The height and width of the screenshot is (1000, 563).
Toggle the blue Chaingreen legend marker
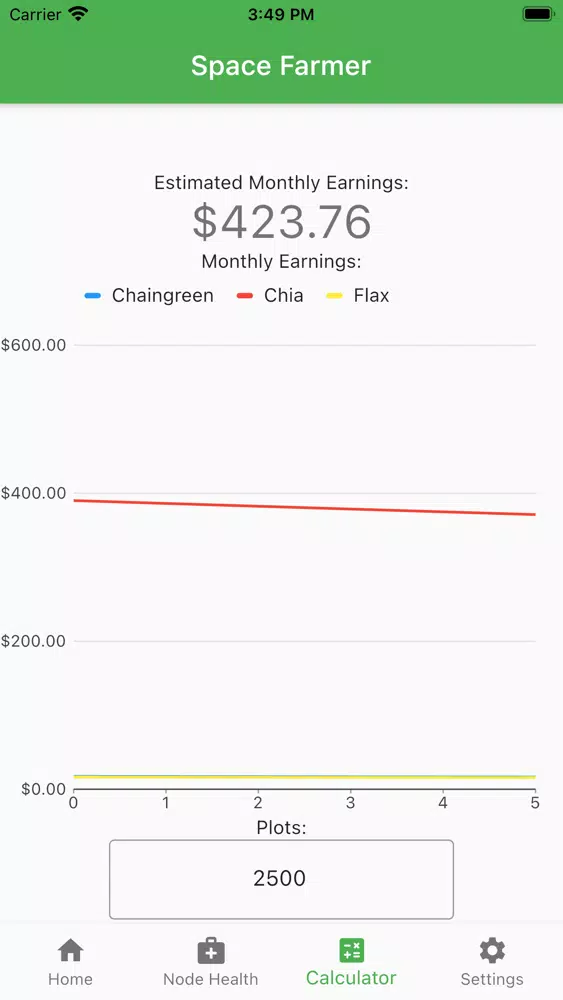click(93, 296)
